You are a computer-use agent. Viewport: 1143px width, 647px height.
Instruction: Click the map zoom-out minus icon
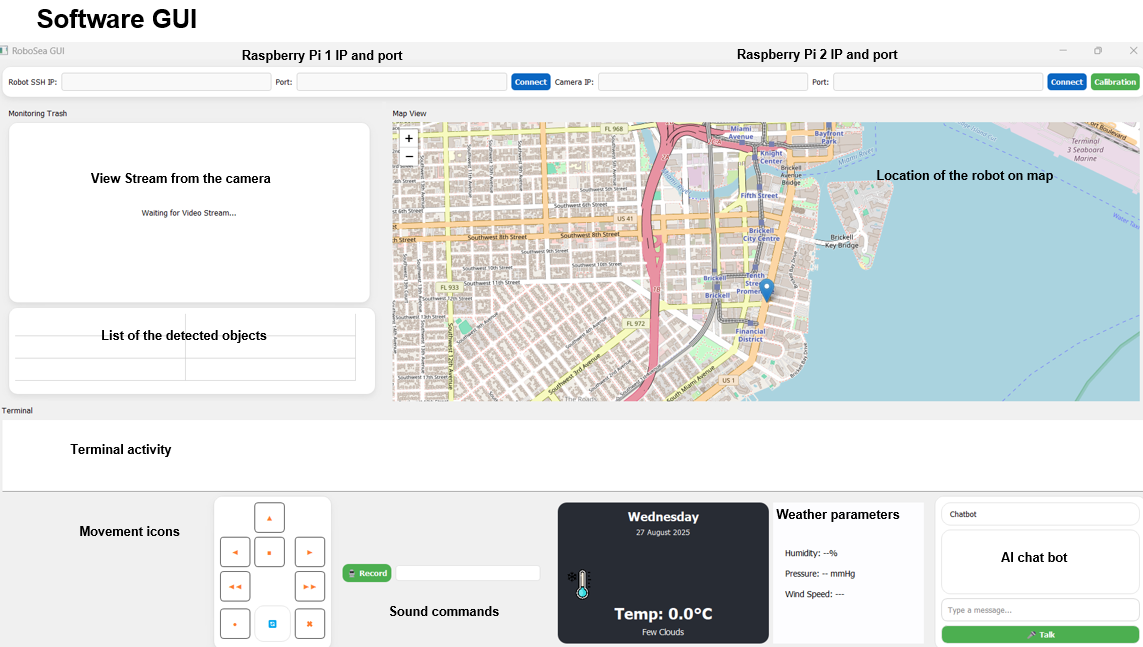coord(408,156)
